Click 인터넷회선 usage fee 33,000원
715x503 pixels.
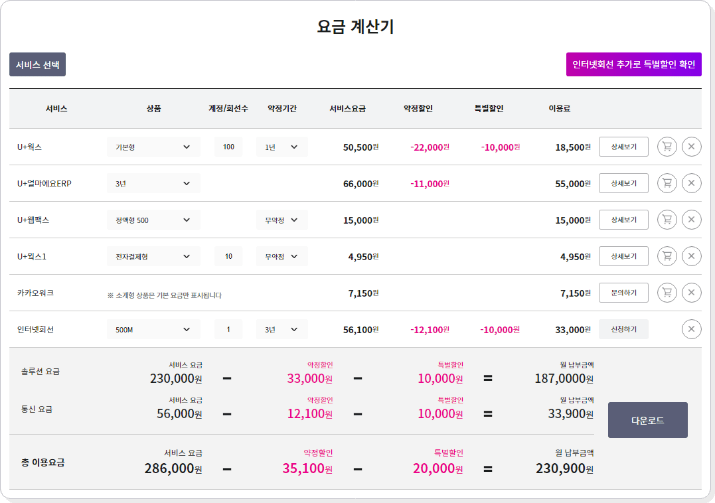[573, 330]
